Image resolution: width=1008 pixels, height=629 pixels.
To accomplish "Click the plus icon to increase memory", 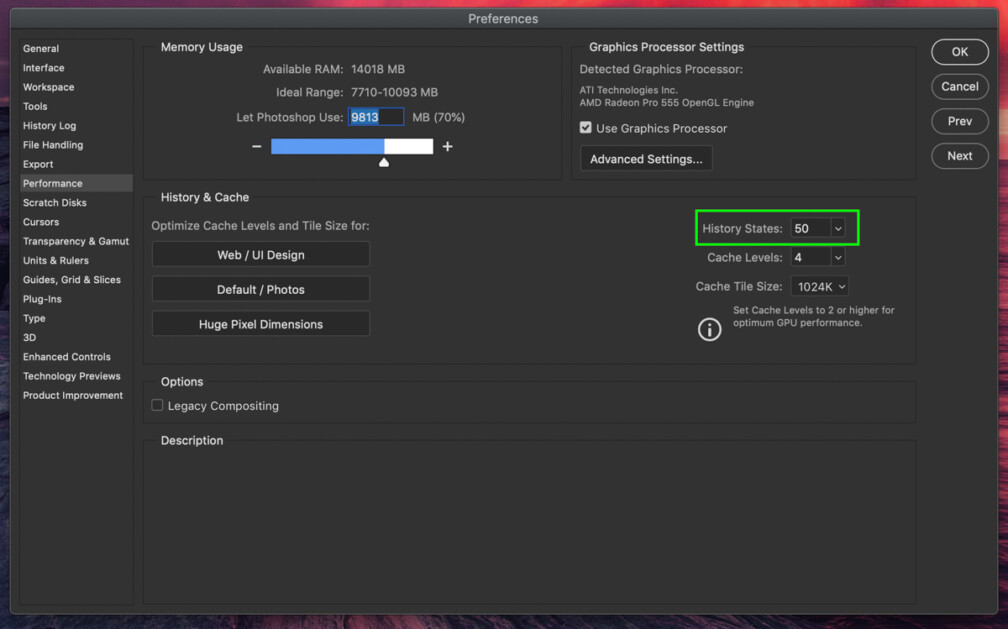I will [x=447, y=147].
